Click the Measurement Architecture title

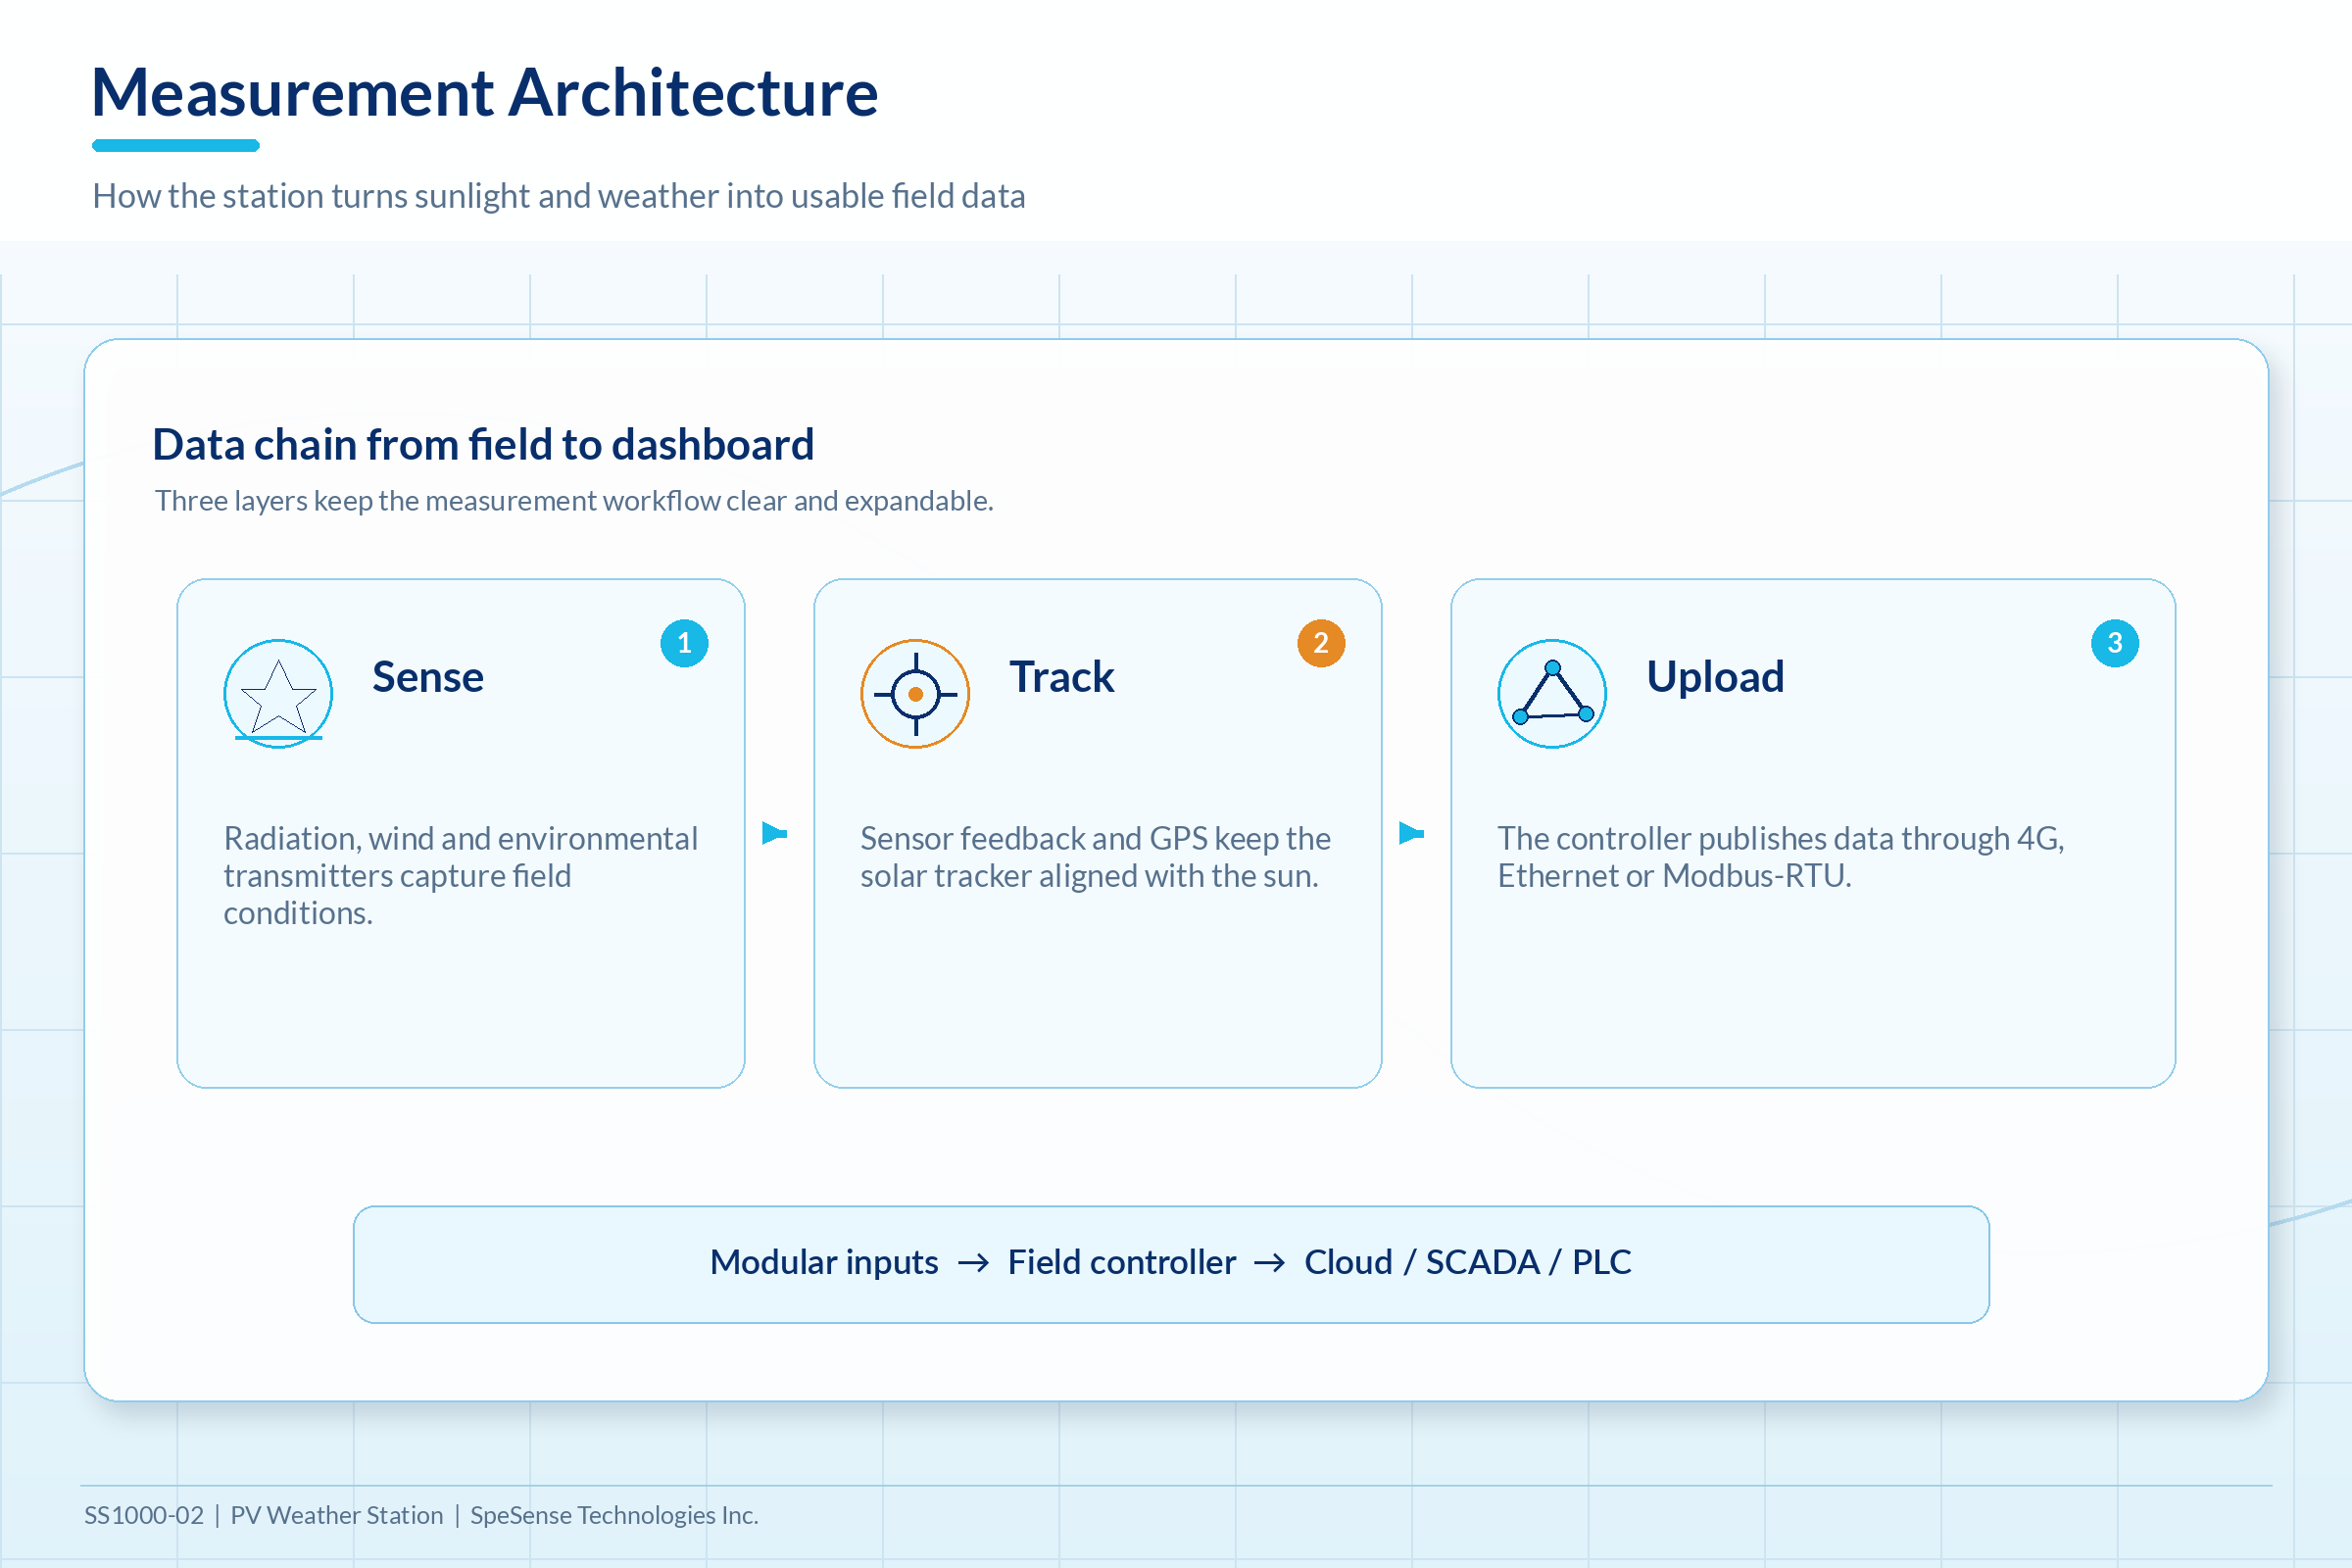(x=485, y=92)
